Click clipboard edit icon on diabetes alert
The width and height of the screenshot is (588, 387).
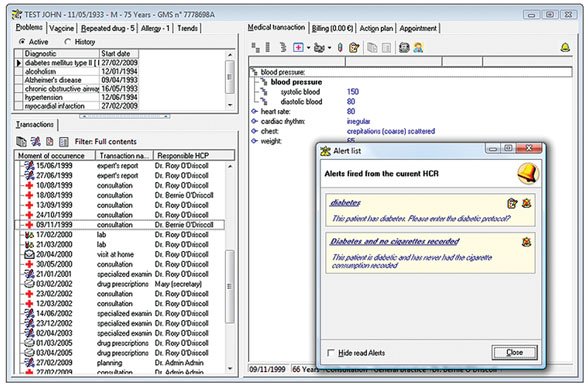pos(512,203)
